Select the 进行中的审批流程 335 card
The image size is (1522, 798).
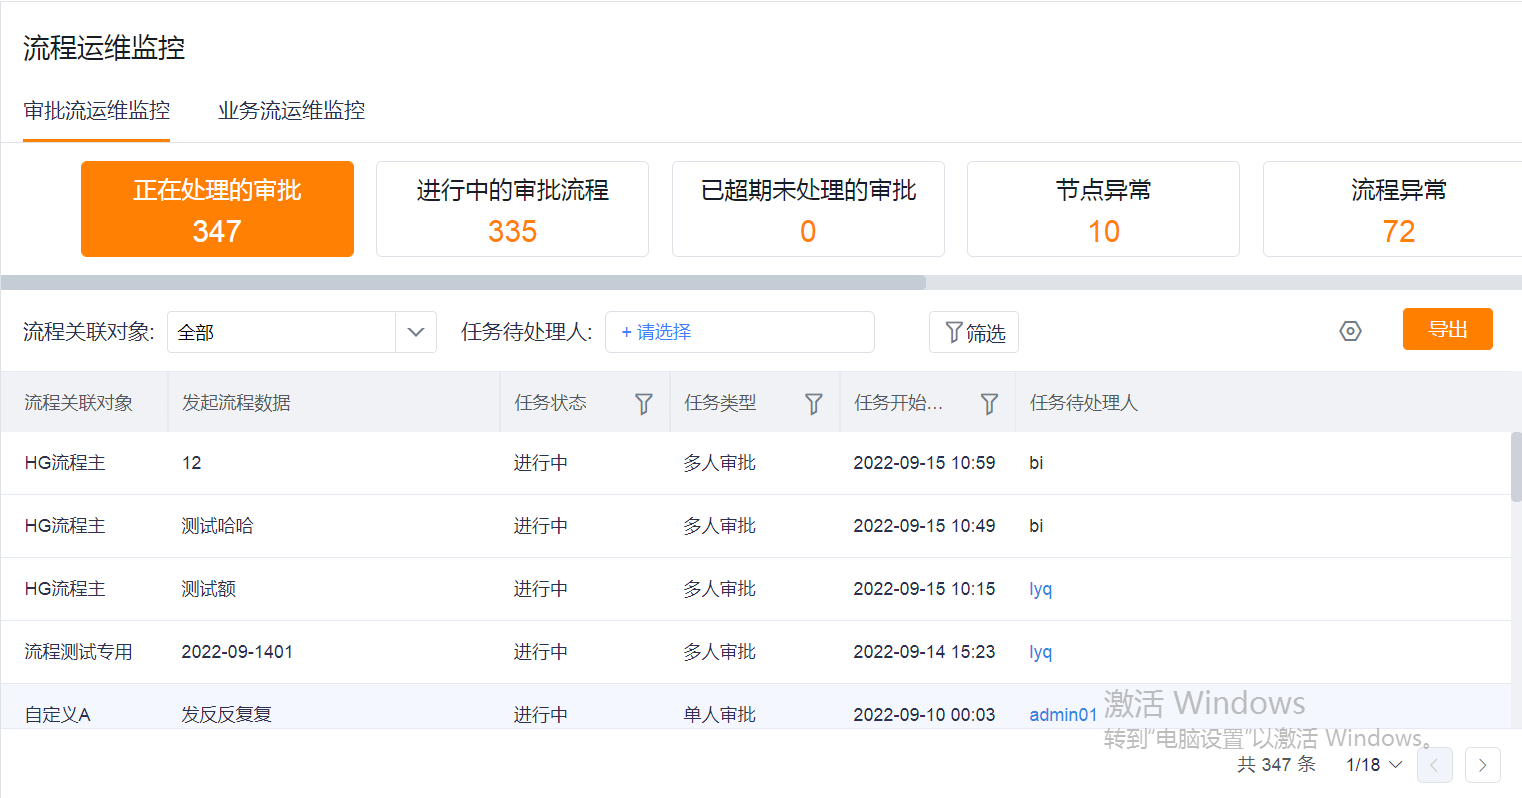512,209
